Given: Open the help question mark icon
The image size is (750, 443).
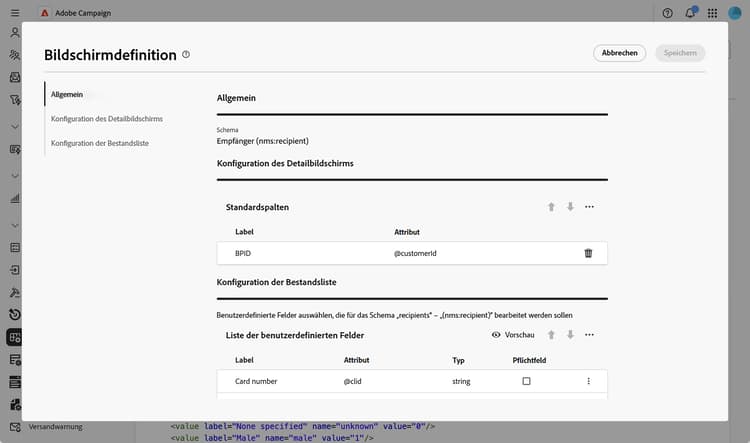Looking at the screenshot, I should tap(667, 13).
